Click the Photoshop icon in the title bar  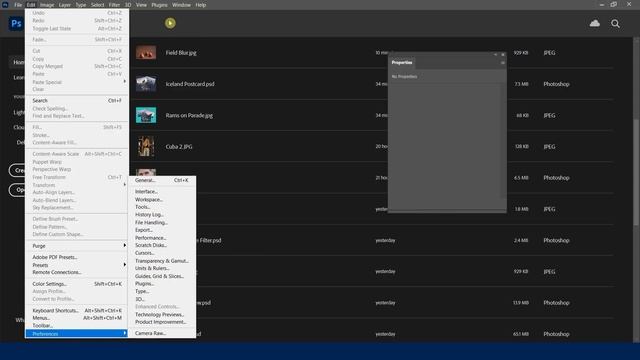[x=5, y=5]
